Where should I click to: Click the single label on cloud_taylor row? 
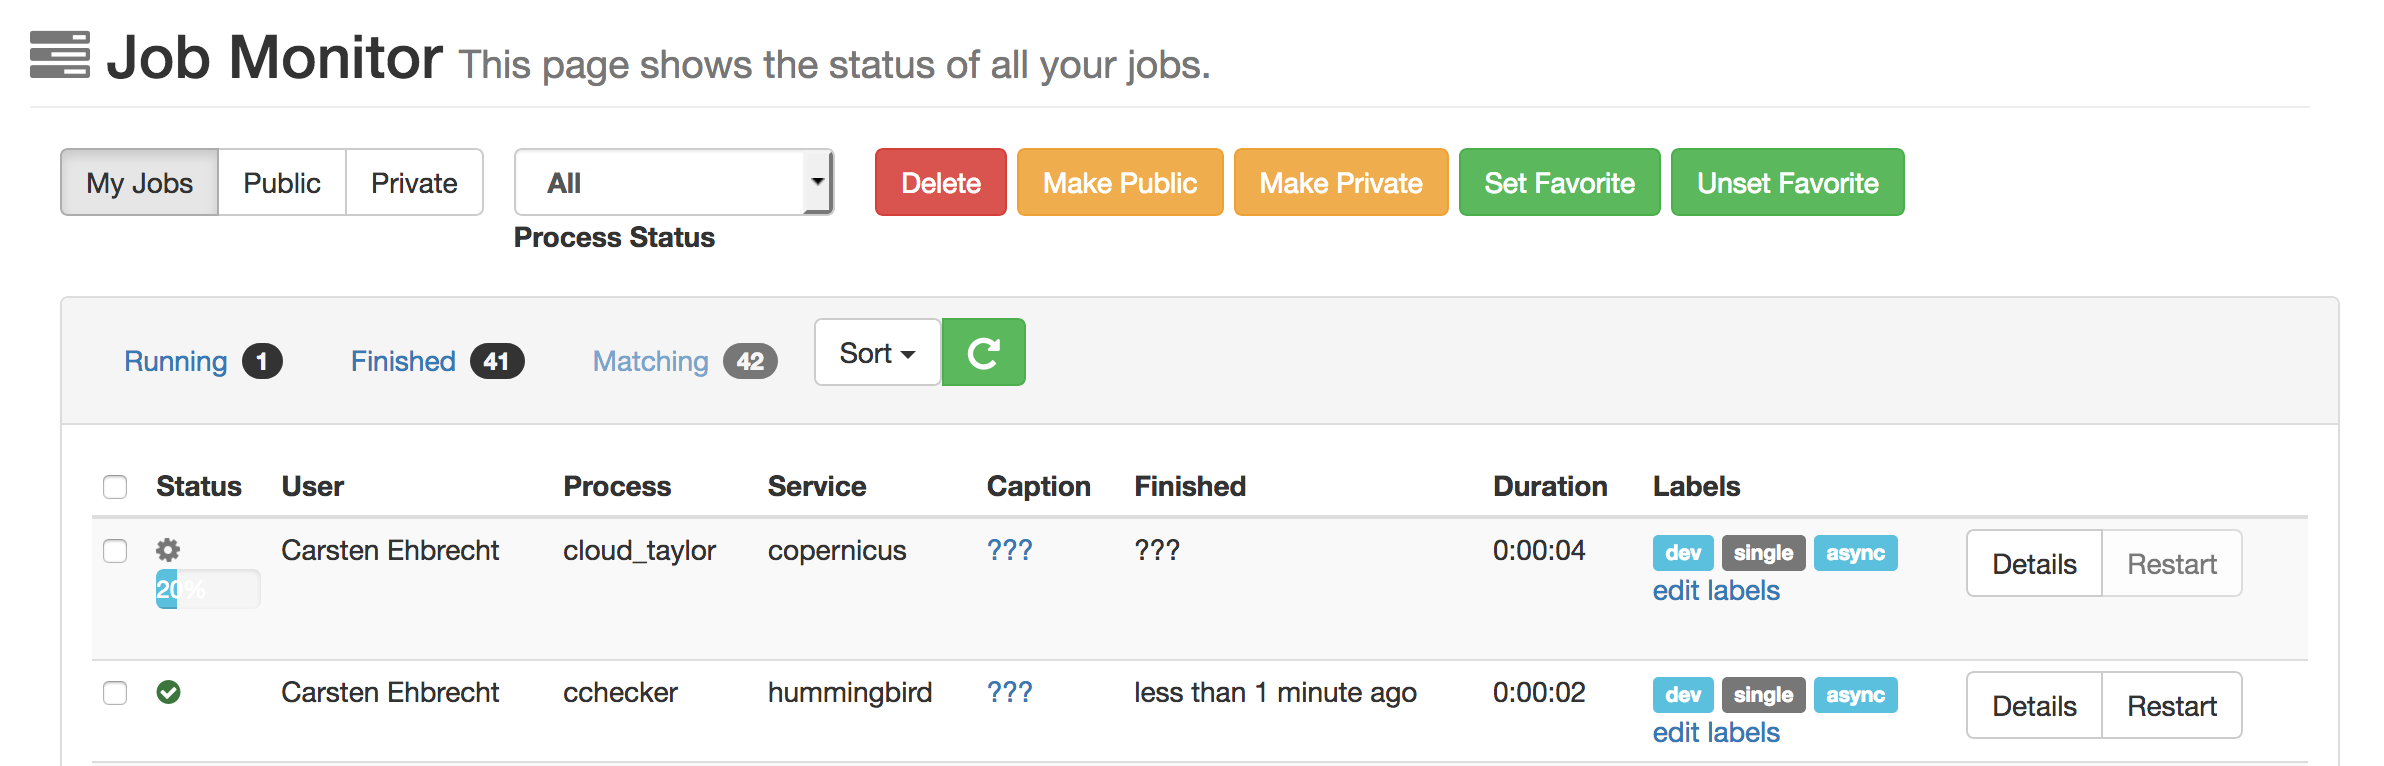tap(1763, 553)
